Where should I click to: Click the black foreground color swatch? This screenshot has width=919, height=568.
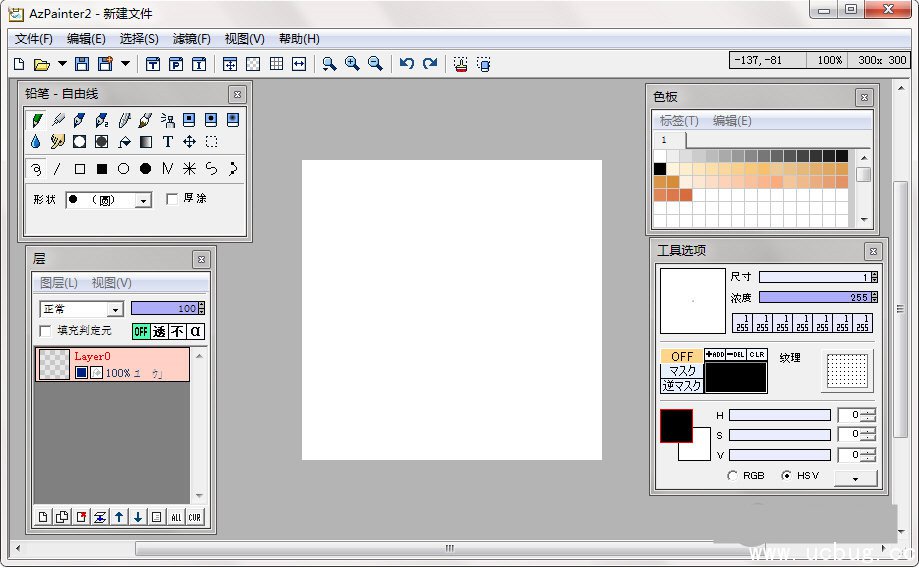(x=674, y=425)
